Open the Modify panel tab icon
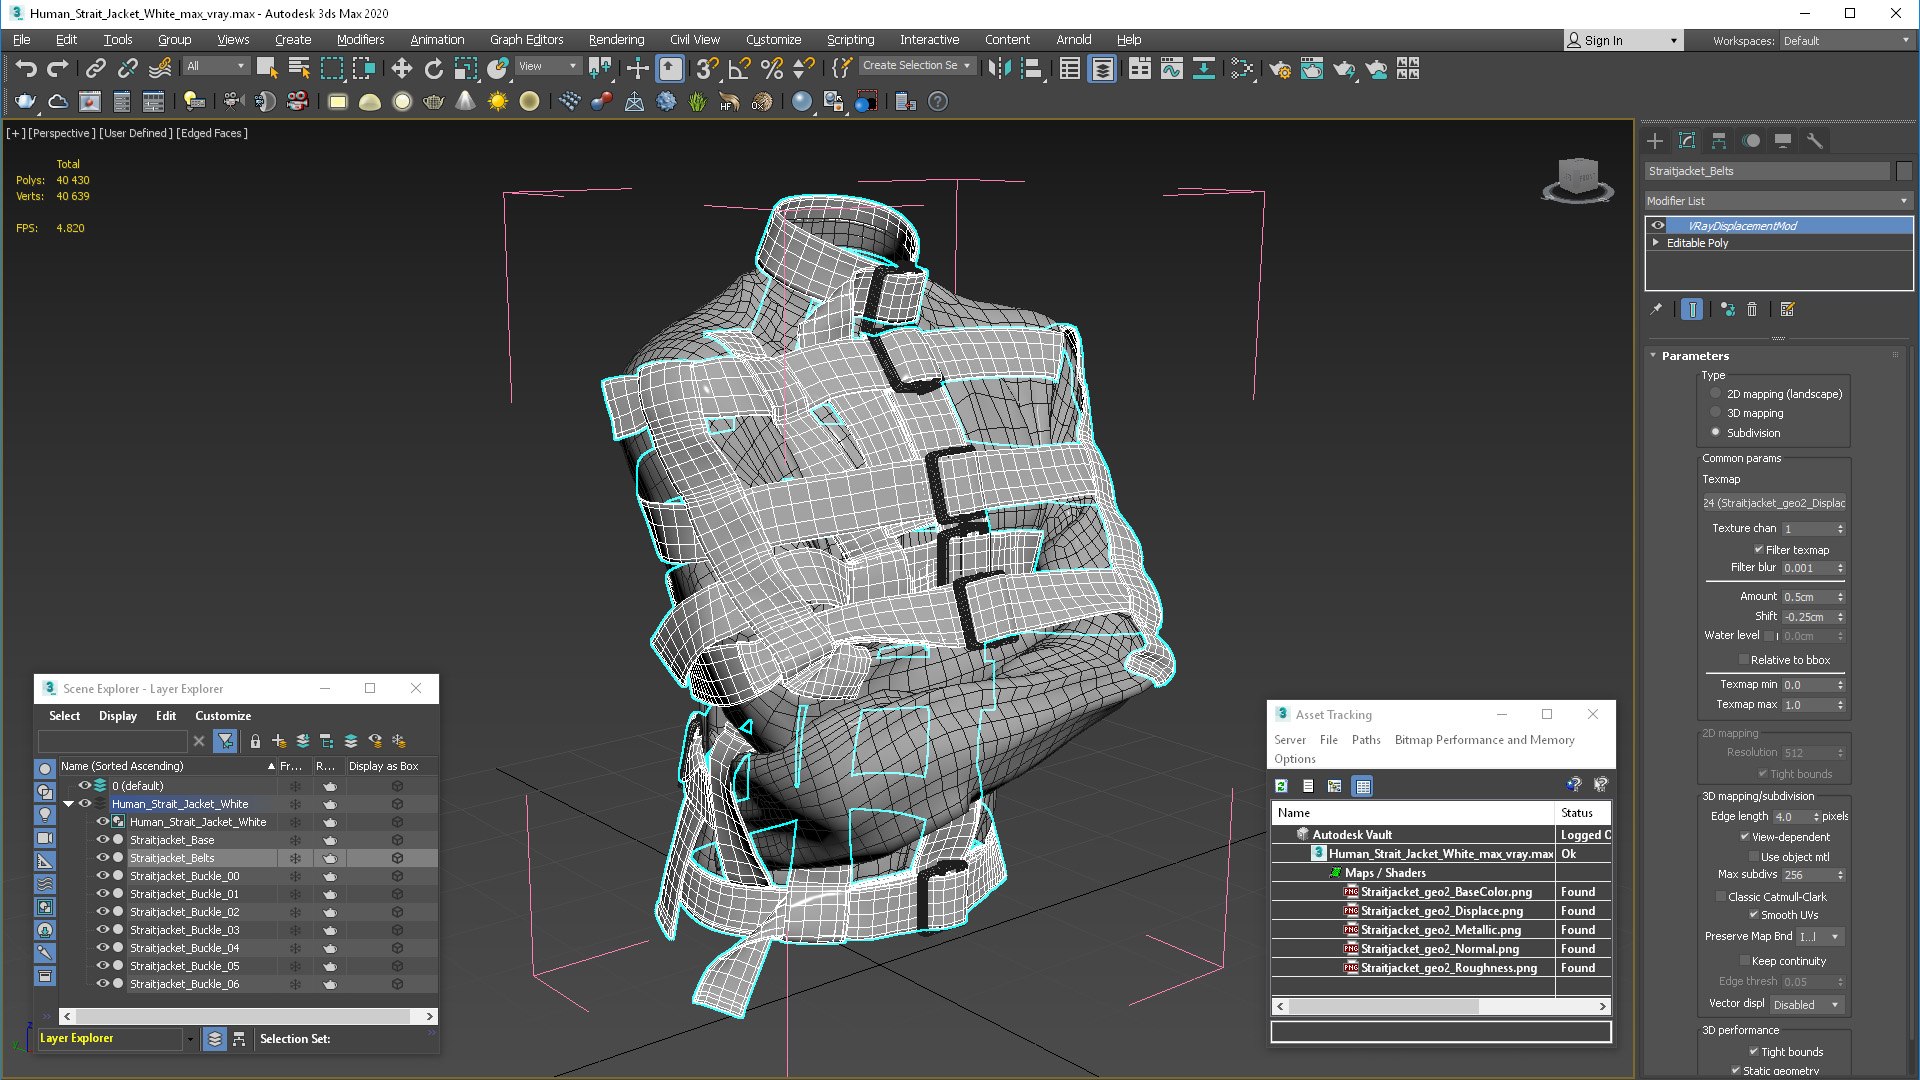The height and width of the screenshot is (1080, 1920). click(x=1687, y=141)
